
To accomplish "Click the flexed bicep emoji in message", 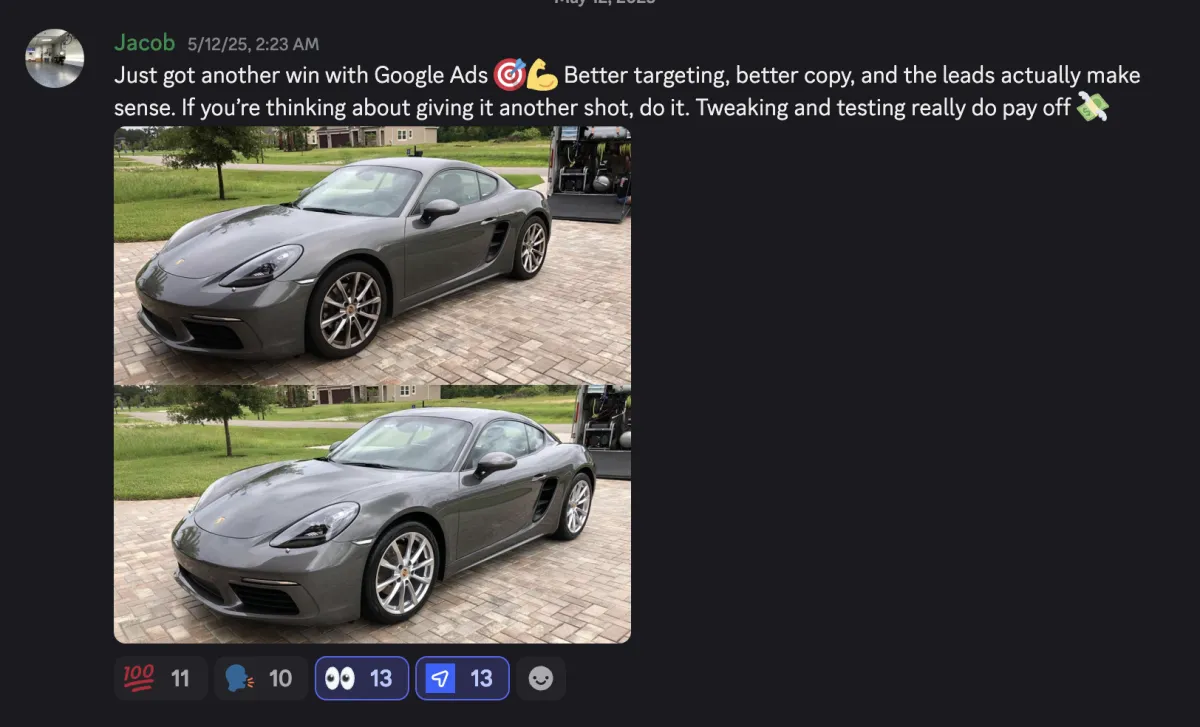I will 542,75.
